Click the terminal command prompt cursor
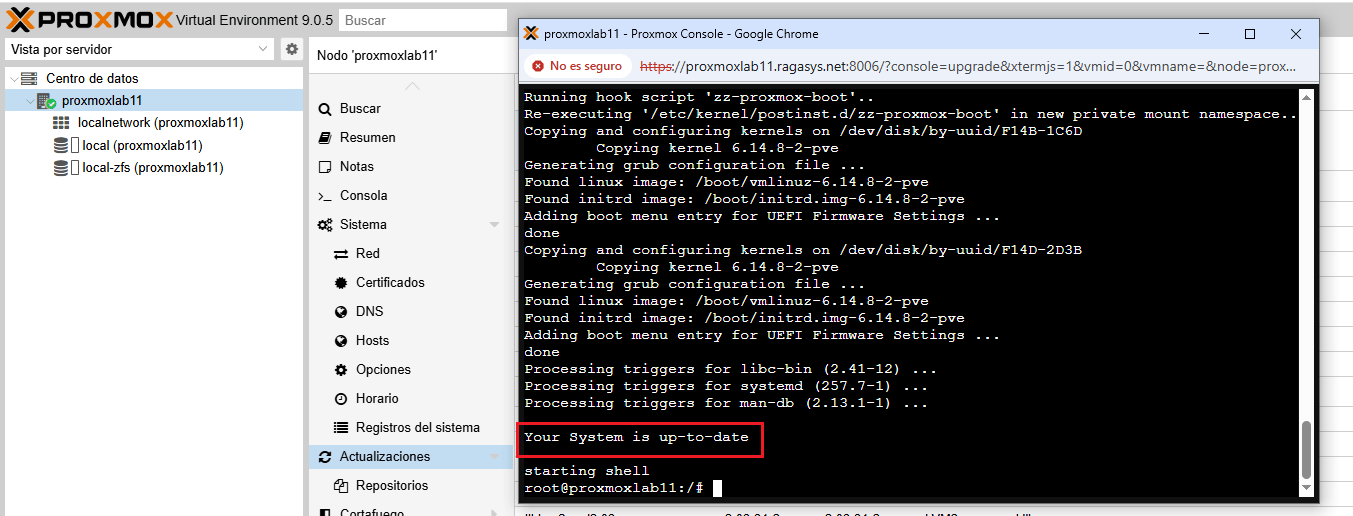 pos(717,488)
